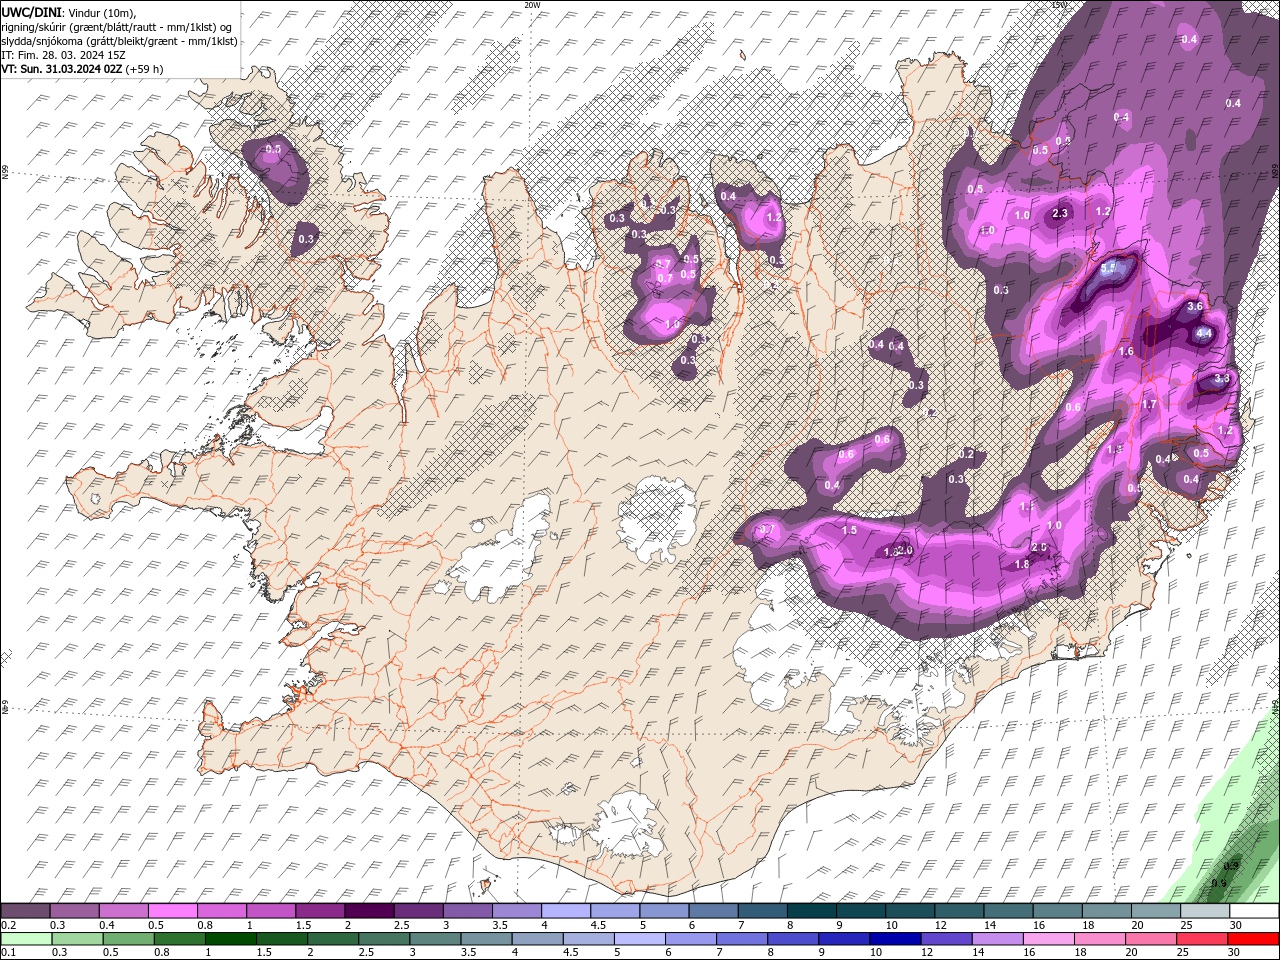The image size is (1280, 960).
Task: Click the 1.1 precipitation value on map
Action: point(1026,508)
